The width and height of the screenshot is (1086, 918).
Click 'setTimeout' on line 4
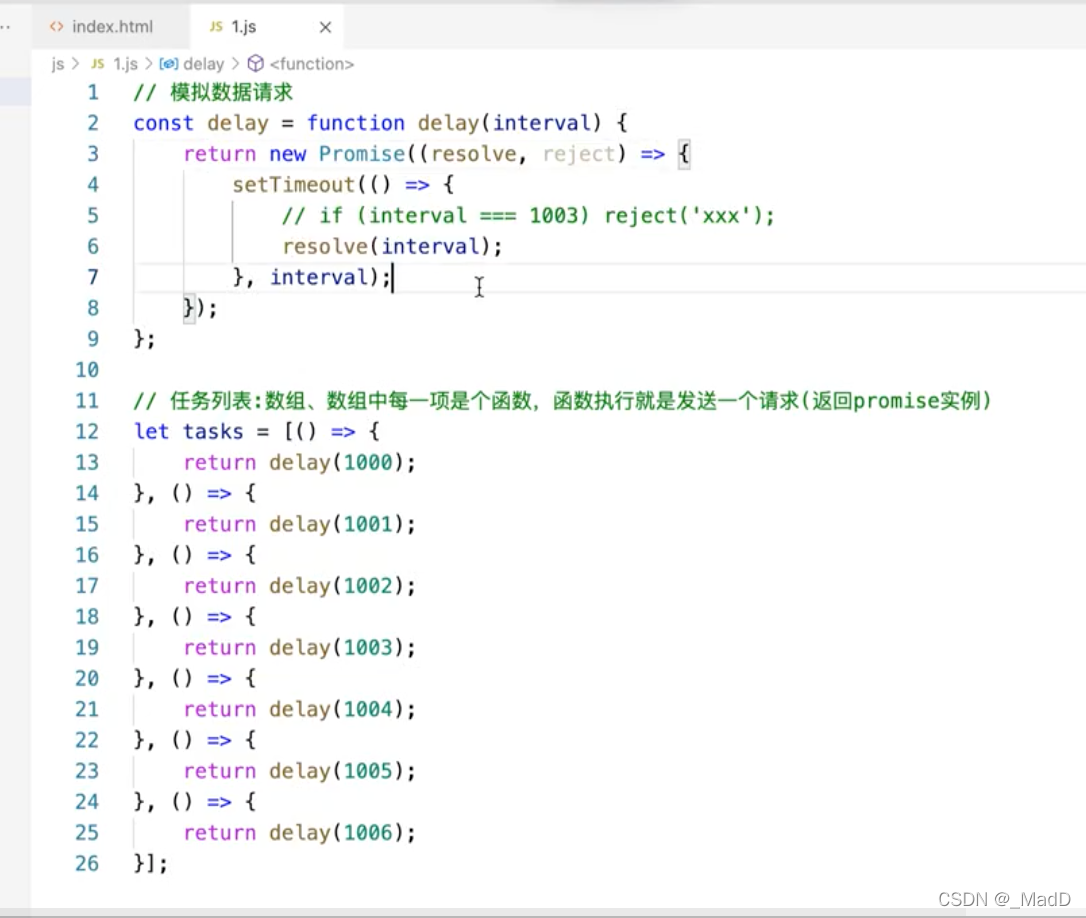pyautogui.click(x=294, y=185)
